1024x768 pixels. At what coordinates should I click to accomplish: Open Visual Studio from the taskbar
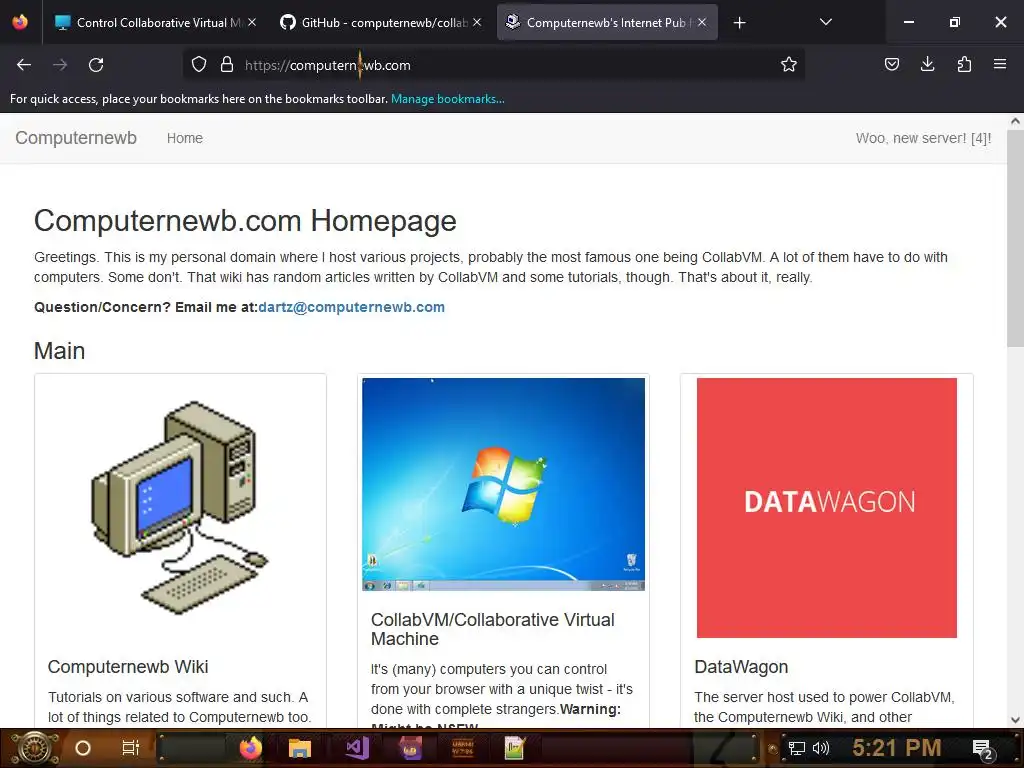pos(357,748)
